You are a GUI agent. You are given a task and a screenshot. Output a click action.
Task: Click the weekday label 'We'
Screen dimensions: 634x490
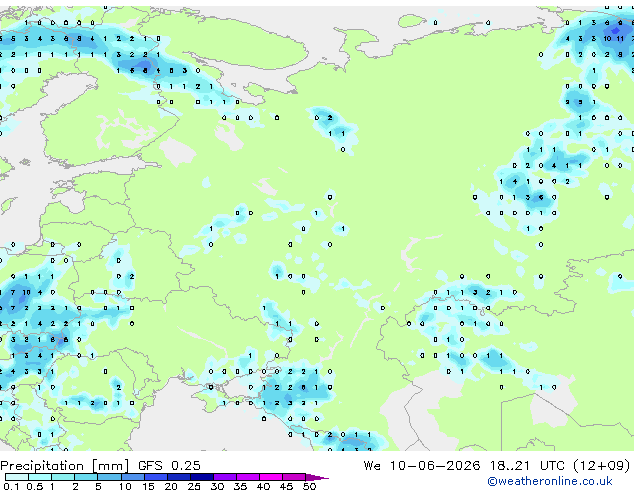[x=372, y=466]
